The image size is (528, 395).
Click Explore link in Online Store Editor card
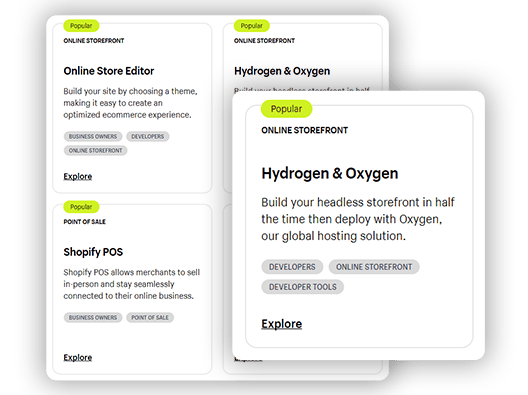(78, 176)
